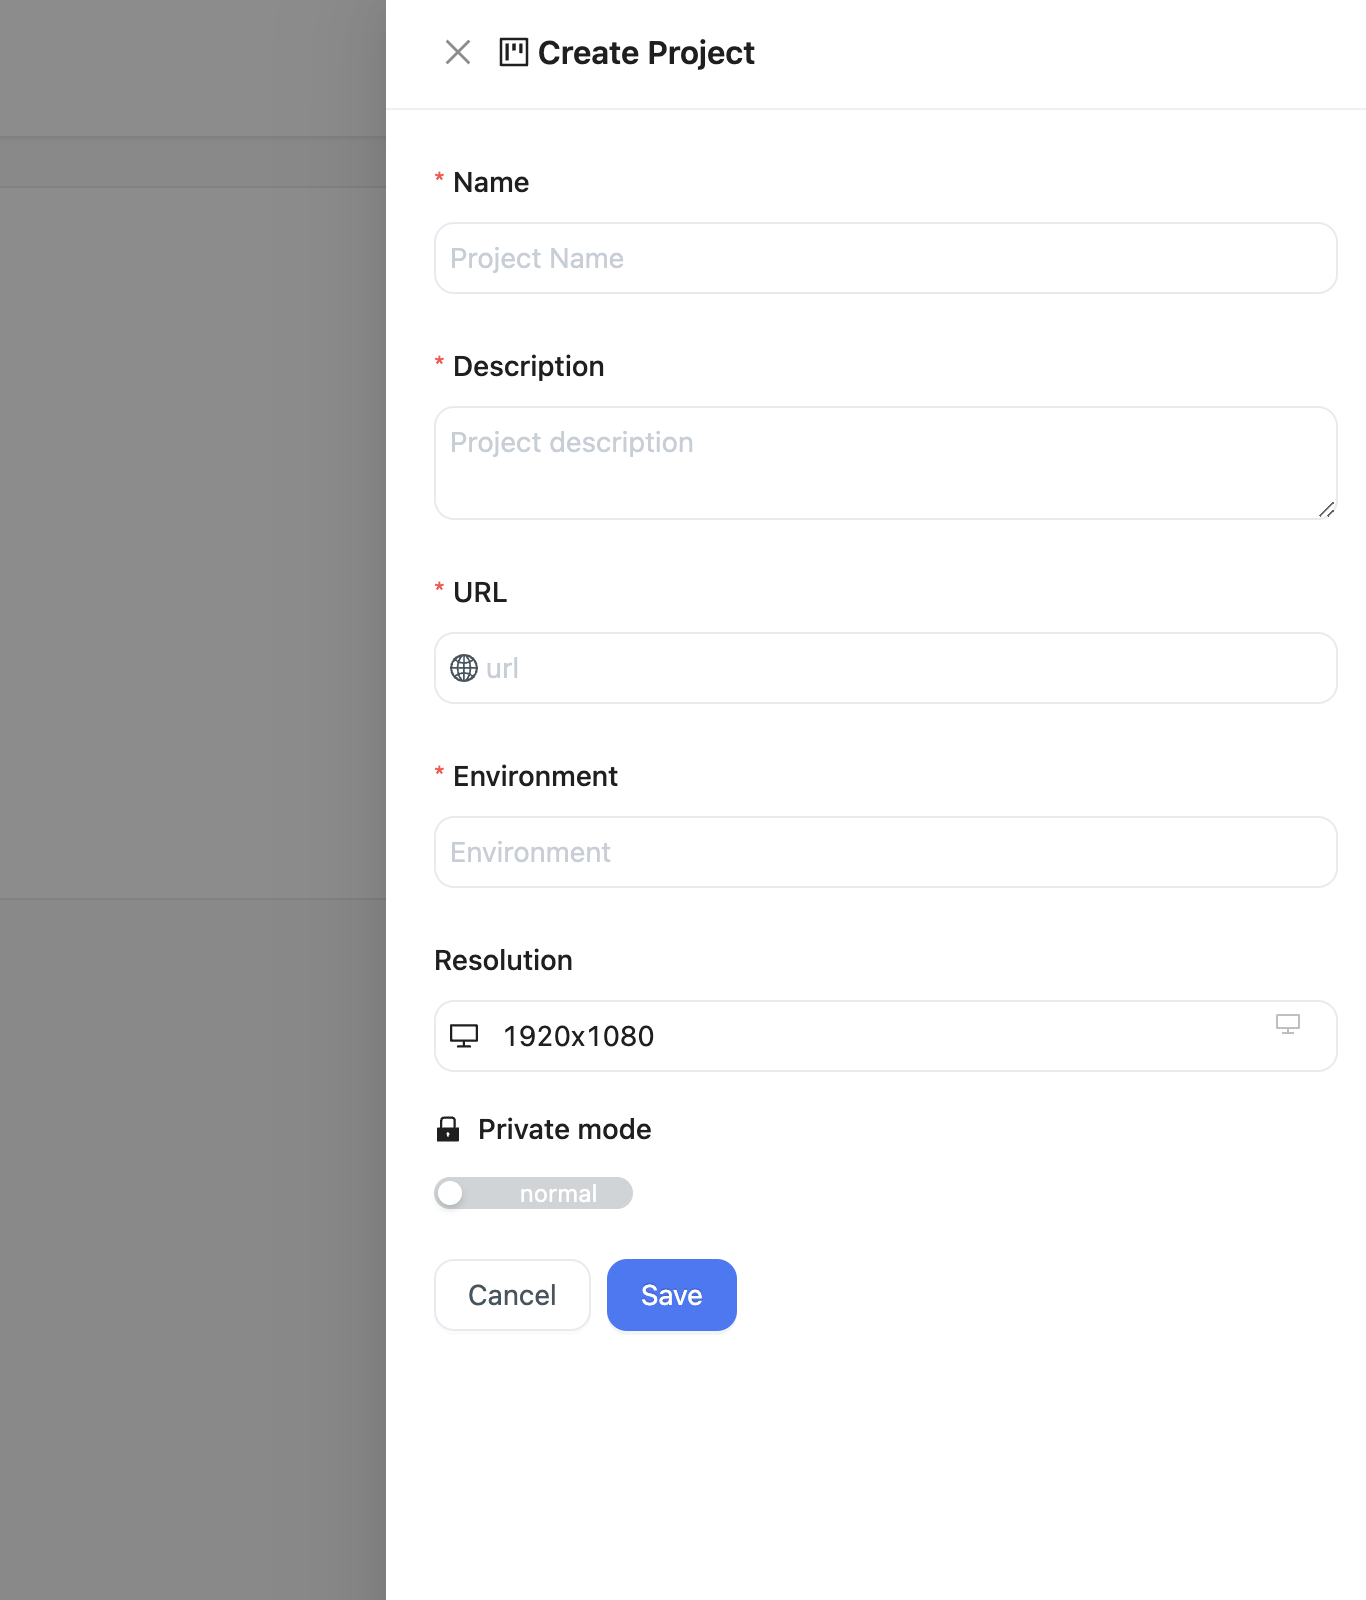Close the Create Project drawer

click(x=458, y=52)
